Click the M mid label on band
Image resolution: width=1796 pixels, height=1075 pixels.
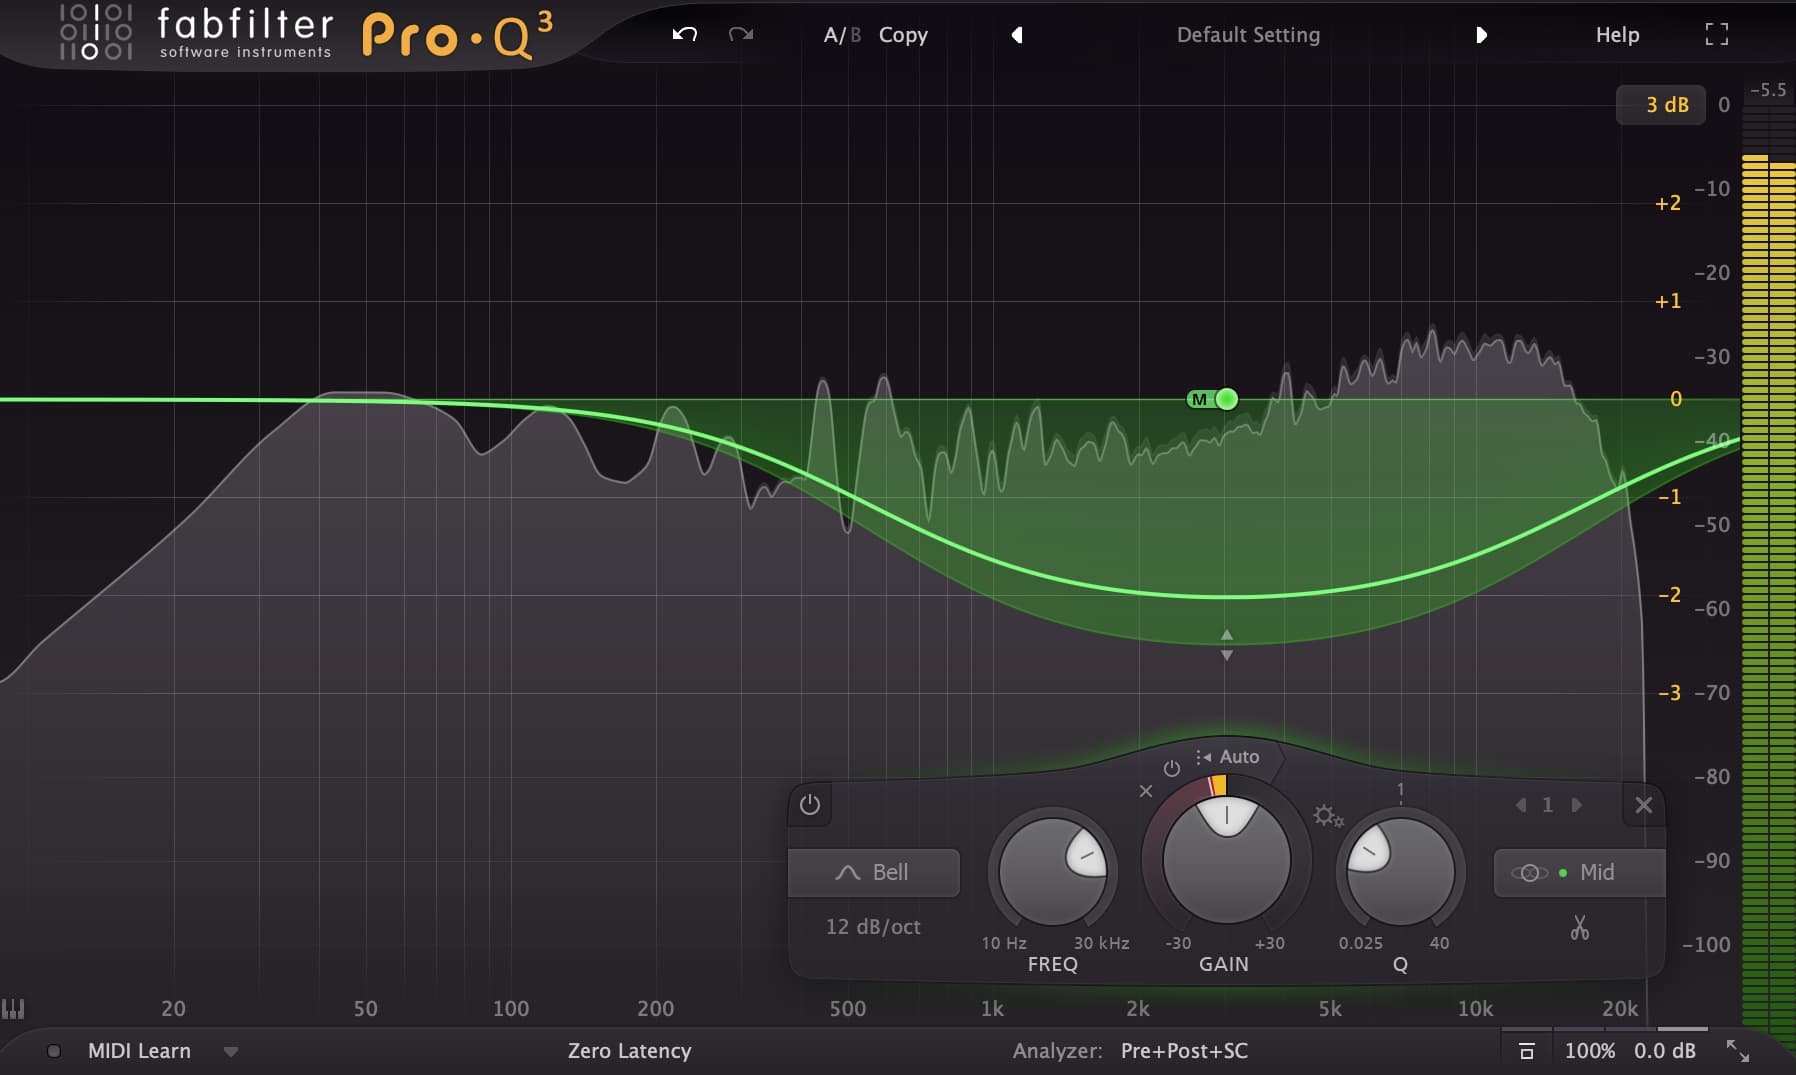[x=1199, y=400]
